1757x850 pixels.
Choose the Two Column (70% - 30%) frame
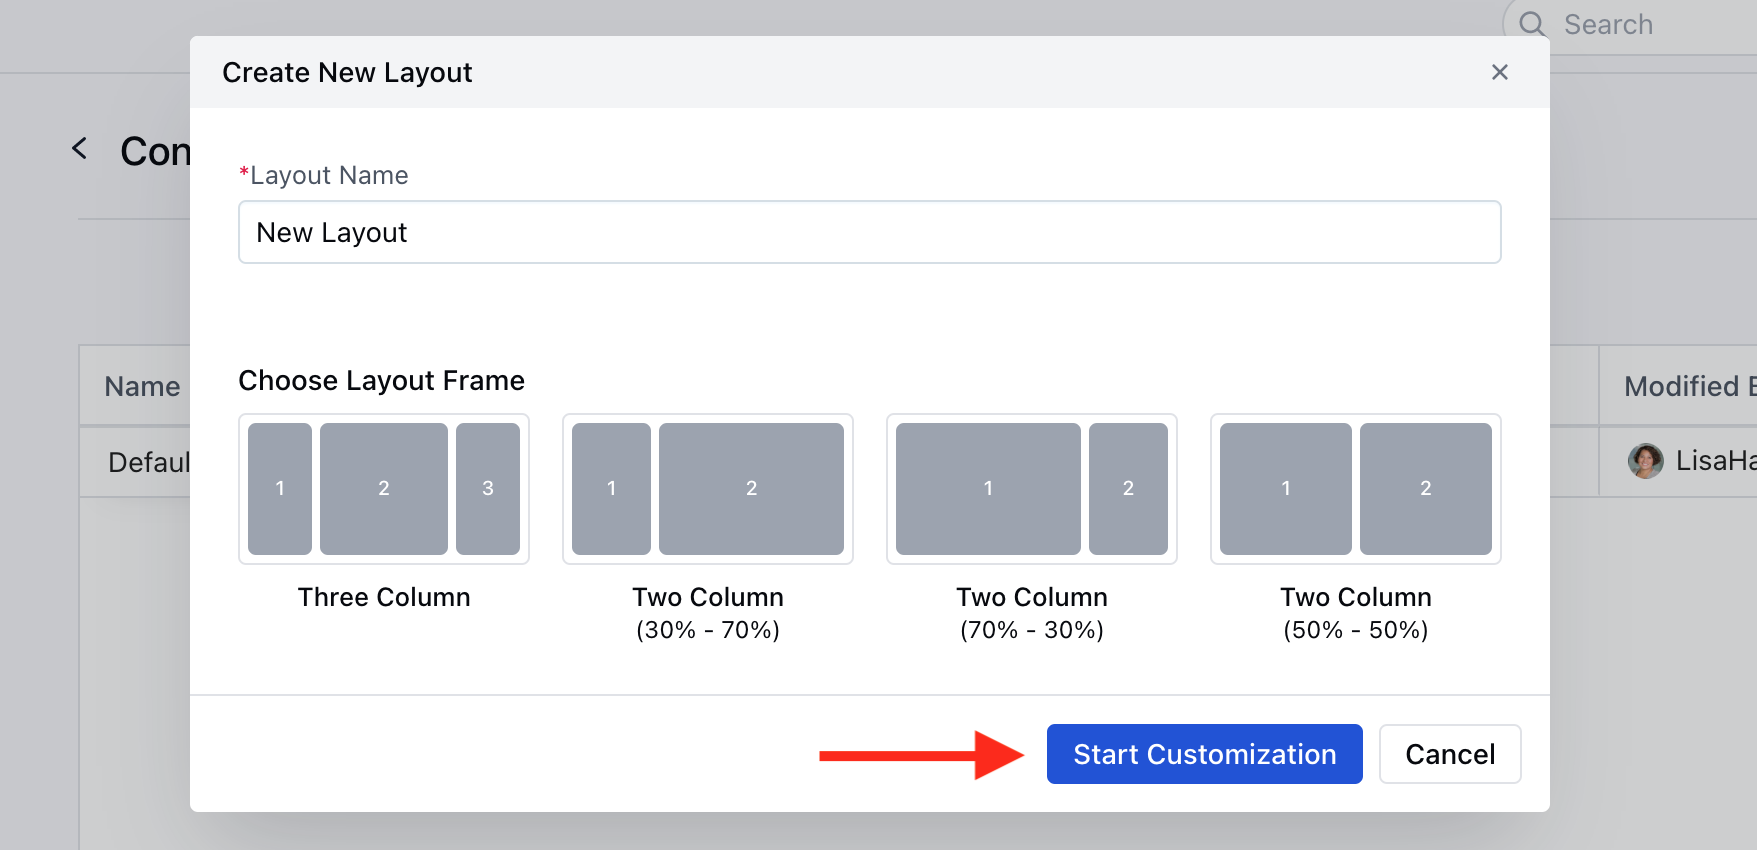tap(1032, 489)
